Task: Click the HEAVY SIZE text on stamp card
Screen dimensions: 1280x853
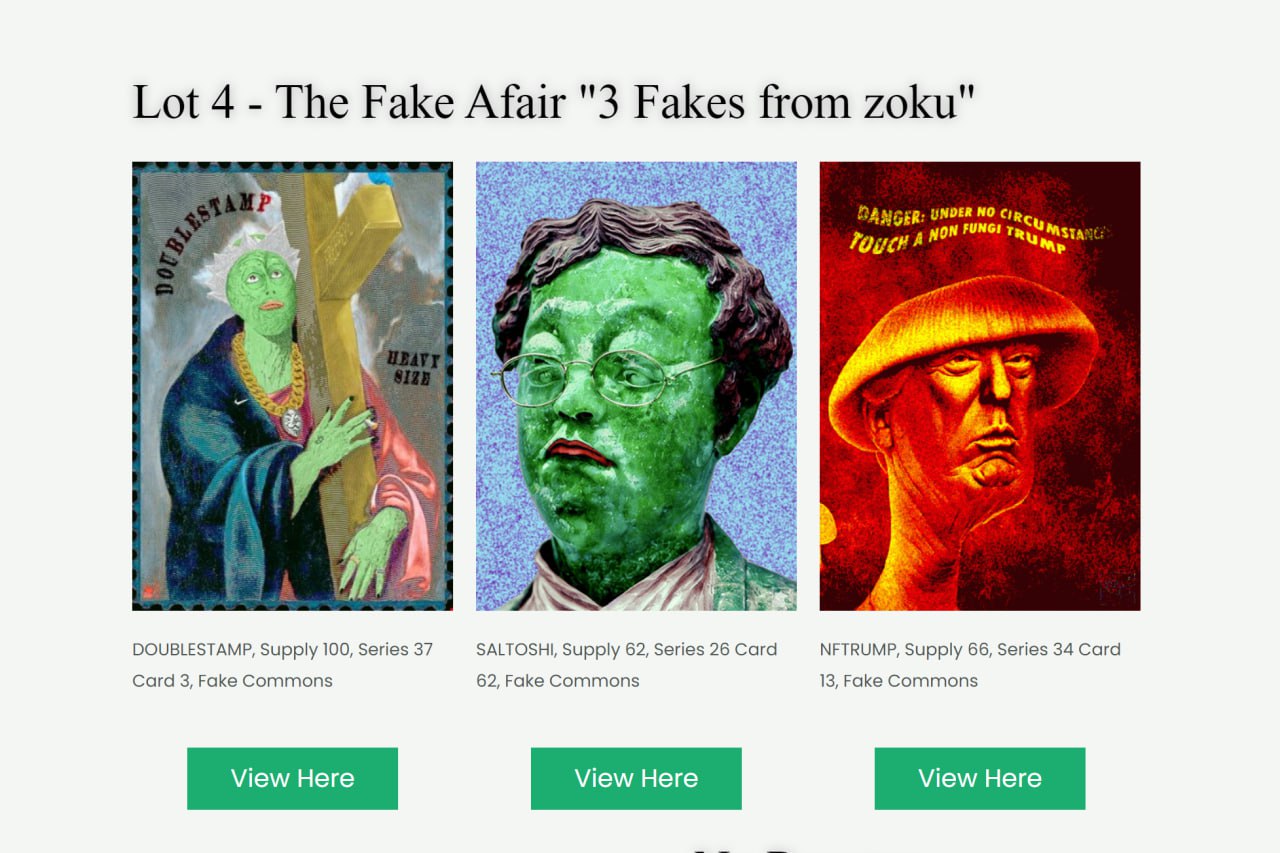Action: click(411, 369)
